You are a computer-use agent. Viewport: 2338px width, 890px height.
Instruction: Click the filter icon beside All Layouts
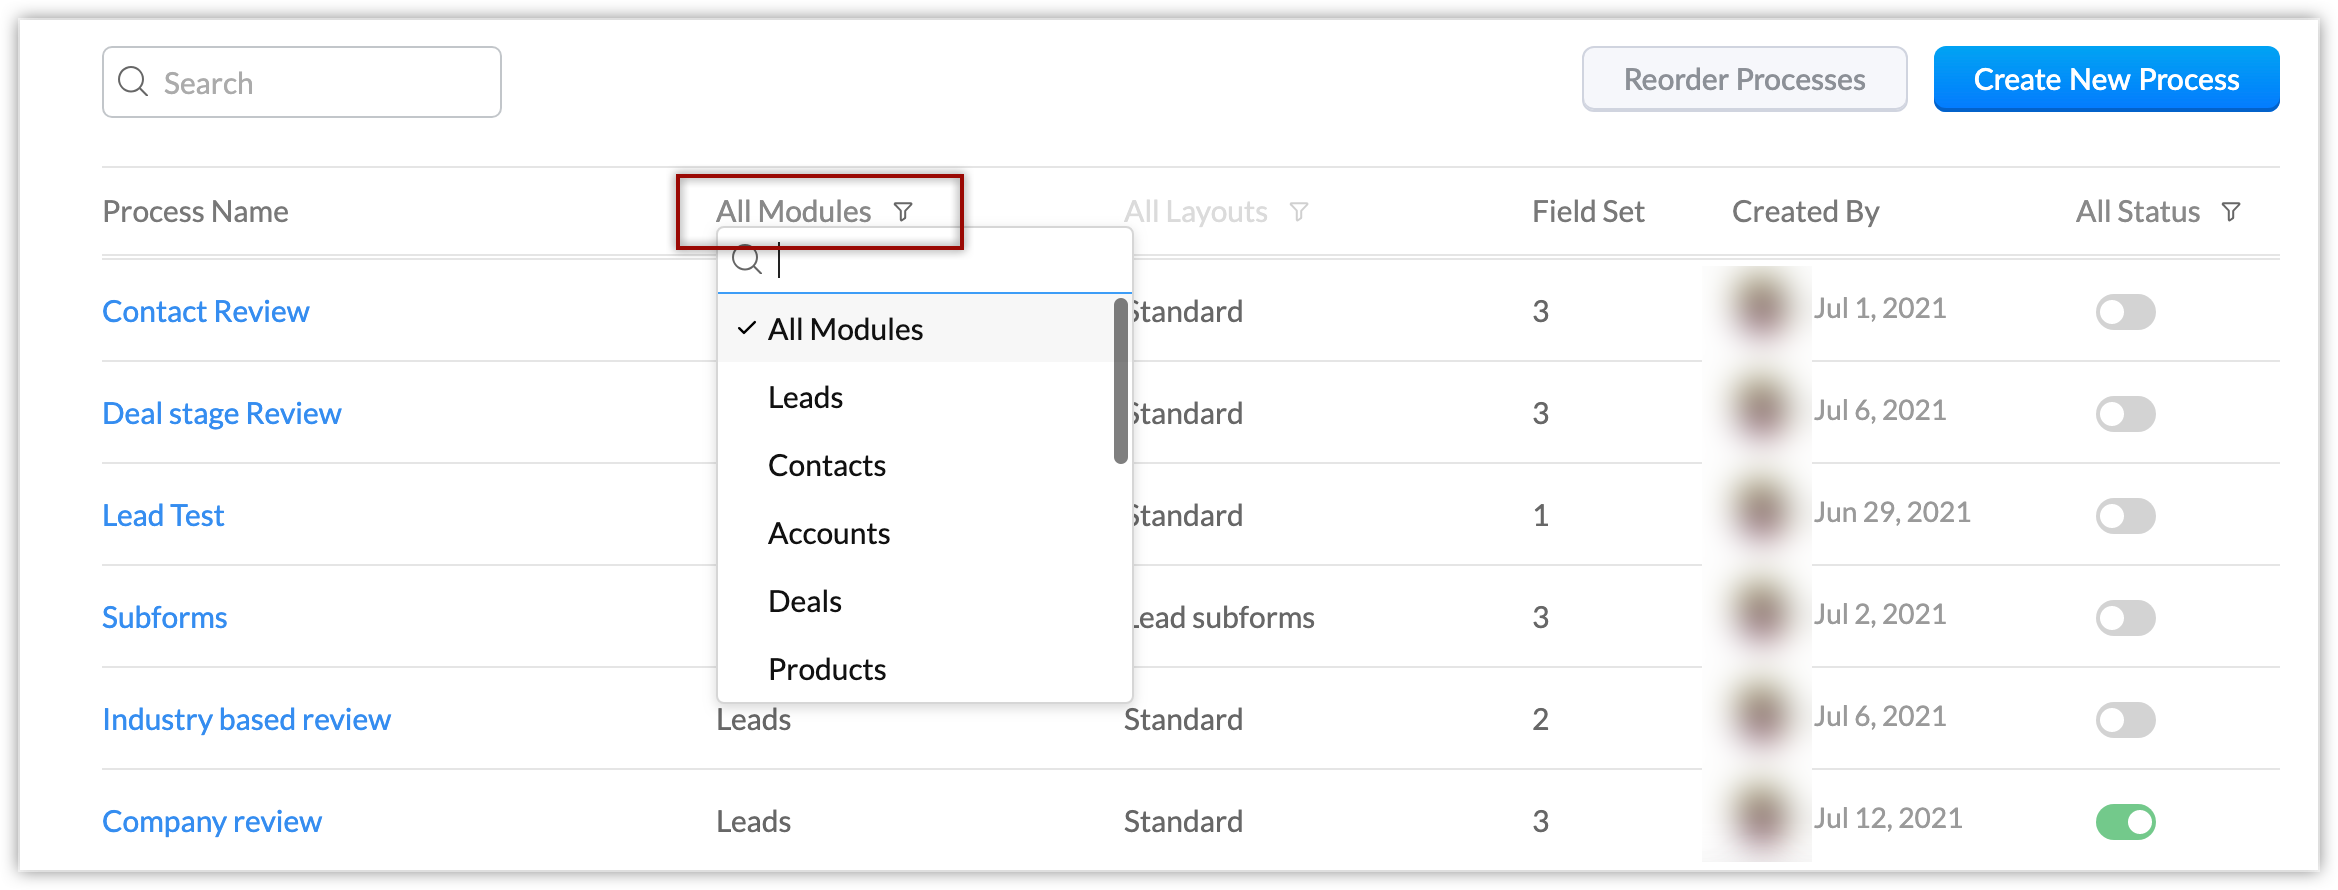(1299, 212)
